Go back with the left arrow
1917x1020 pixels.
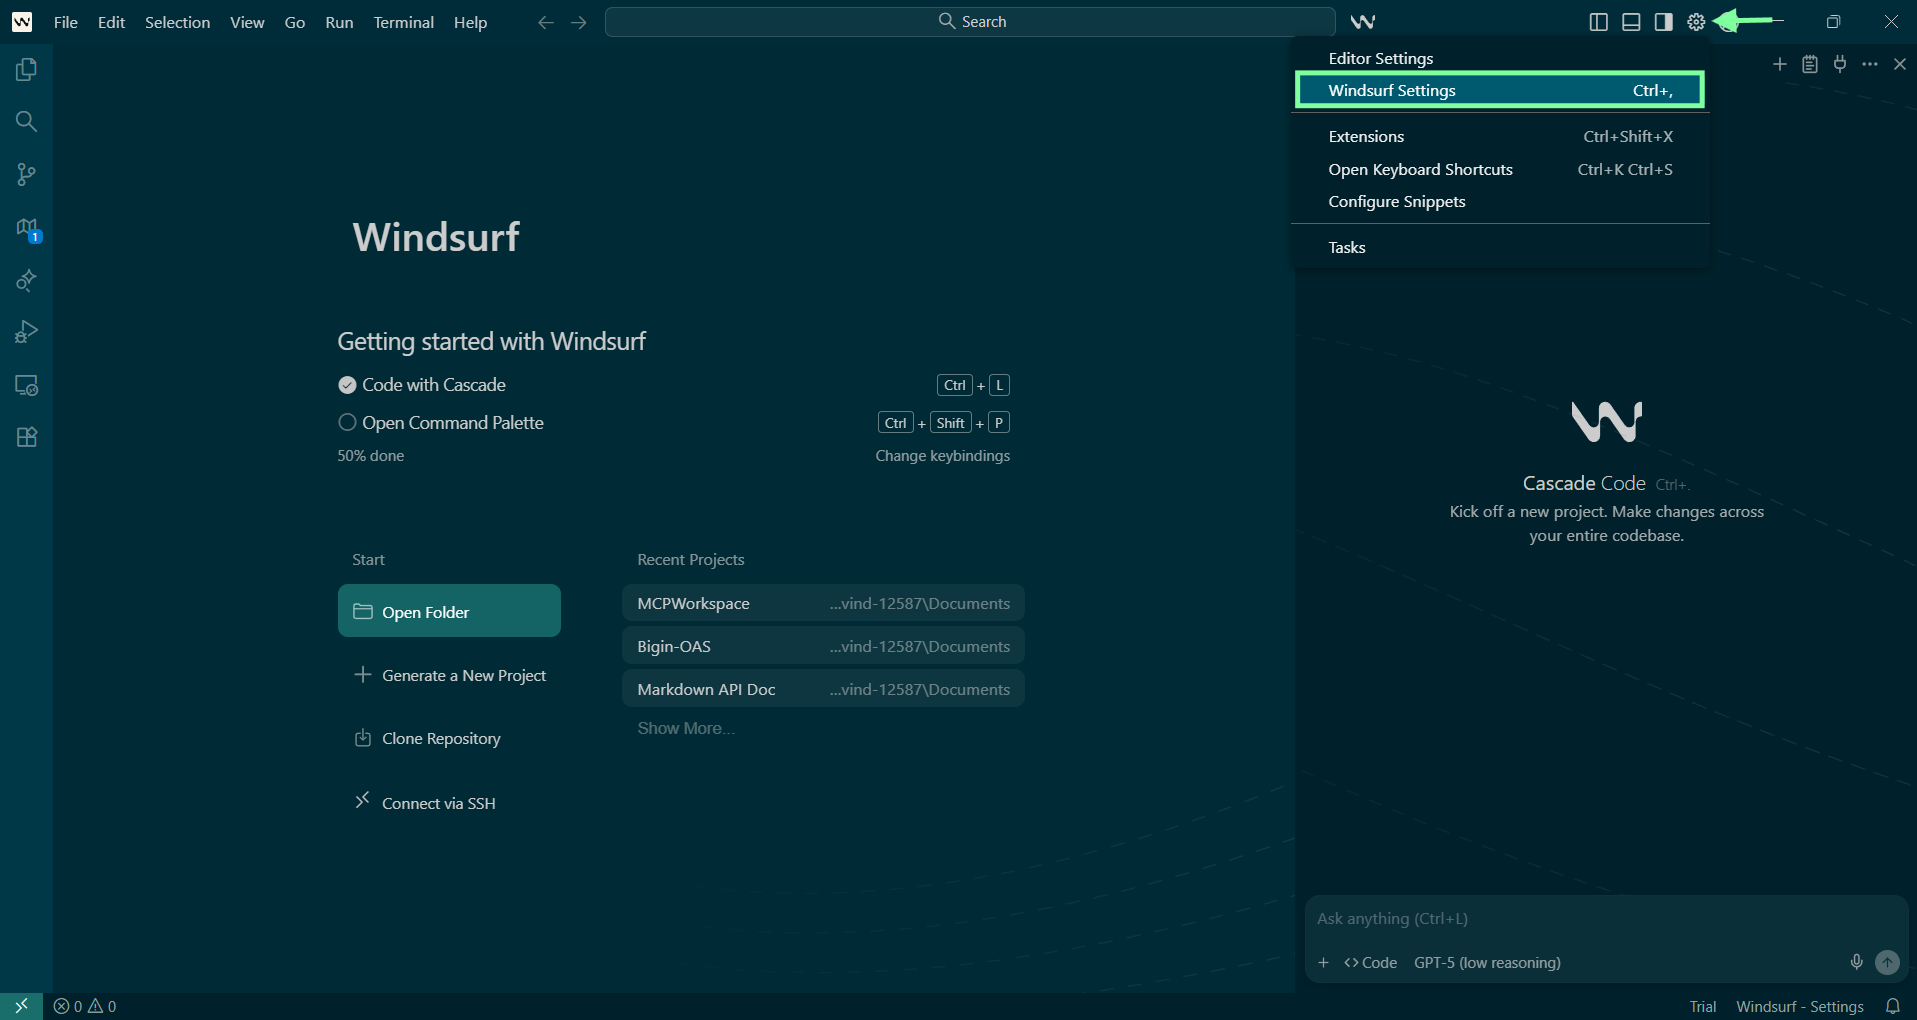[545, 22]
